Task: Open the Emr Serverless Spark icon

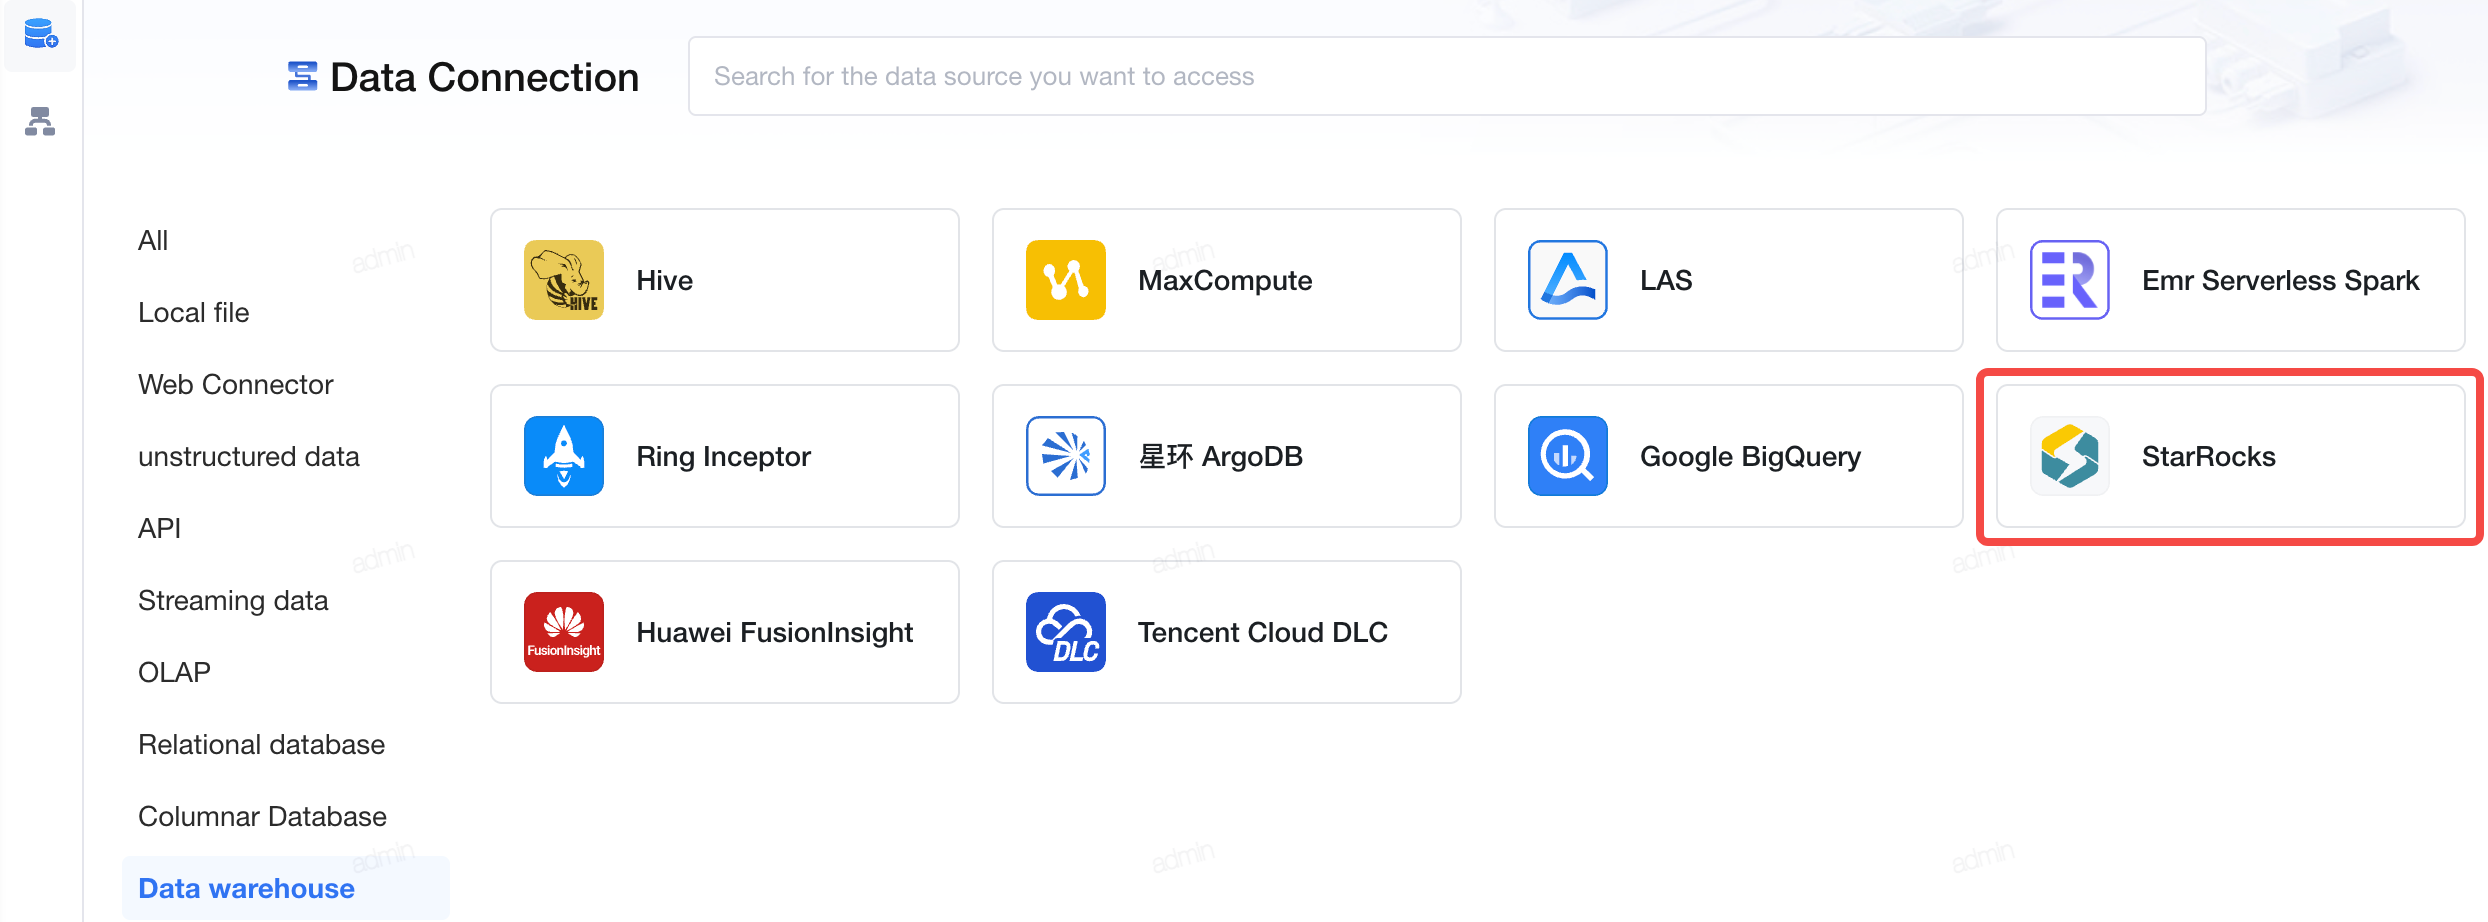Action: 2070,280
